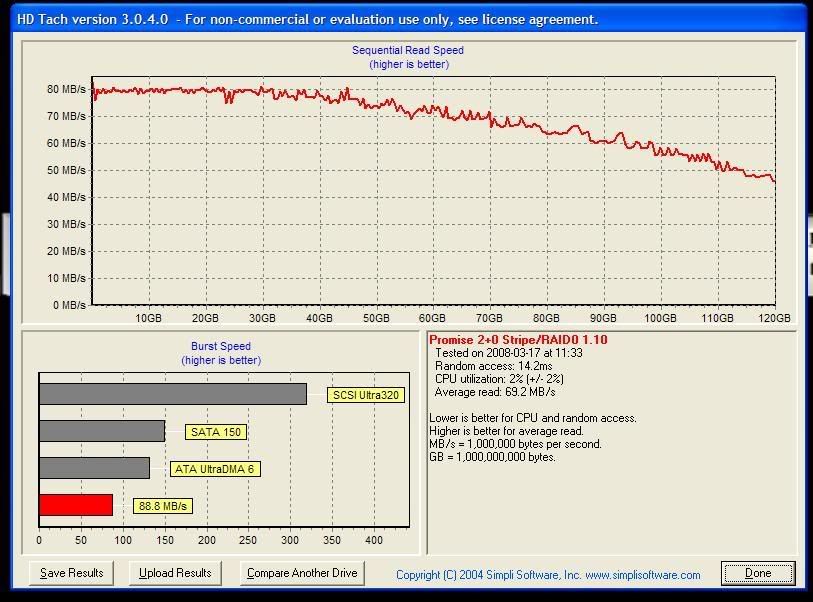Click the 10GB axis label
This screenshot has width=813, height=602.
click(x=148, y=318)
